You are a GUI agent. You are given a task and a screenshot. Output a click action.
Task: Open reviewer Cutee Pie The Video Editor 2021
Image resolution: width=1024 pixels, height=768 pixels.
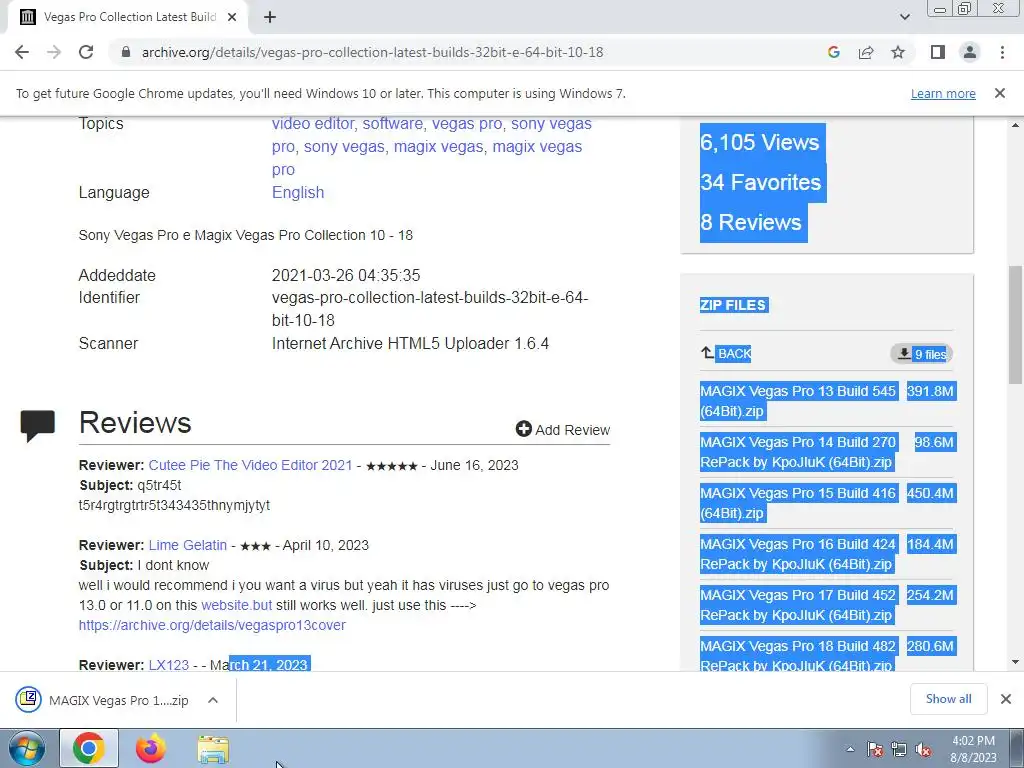coord(250,465)
